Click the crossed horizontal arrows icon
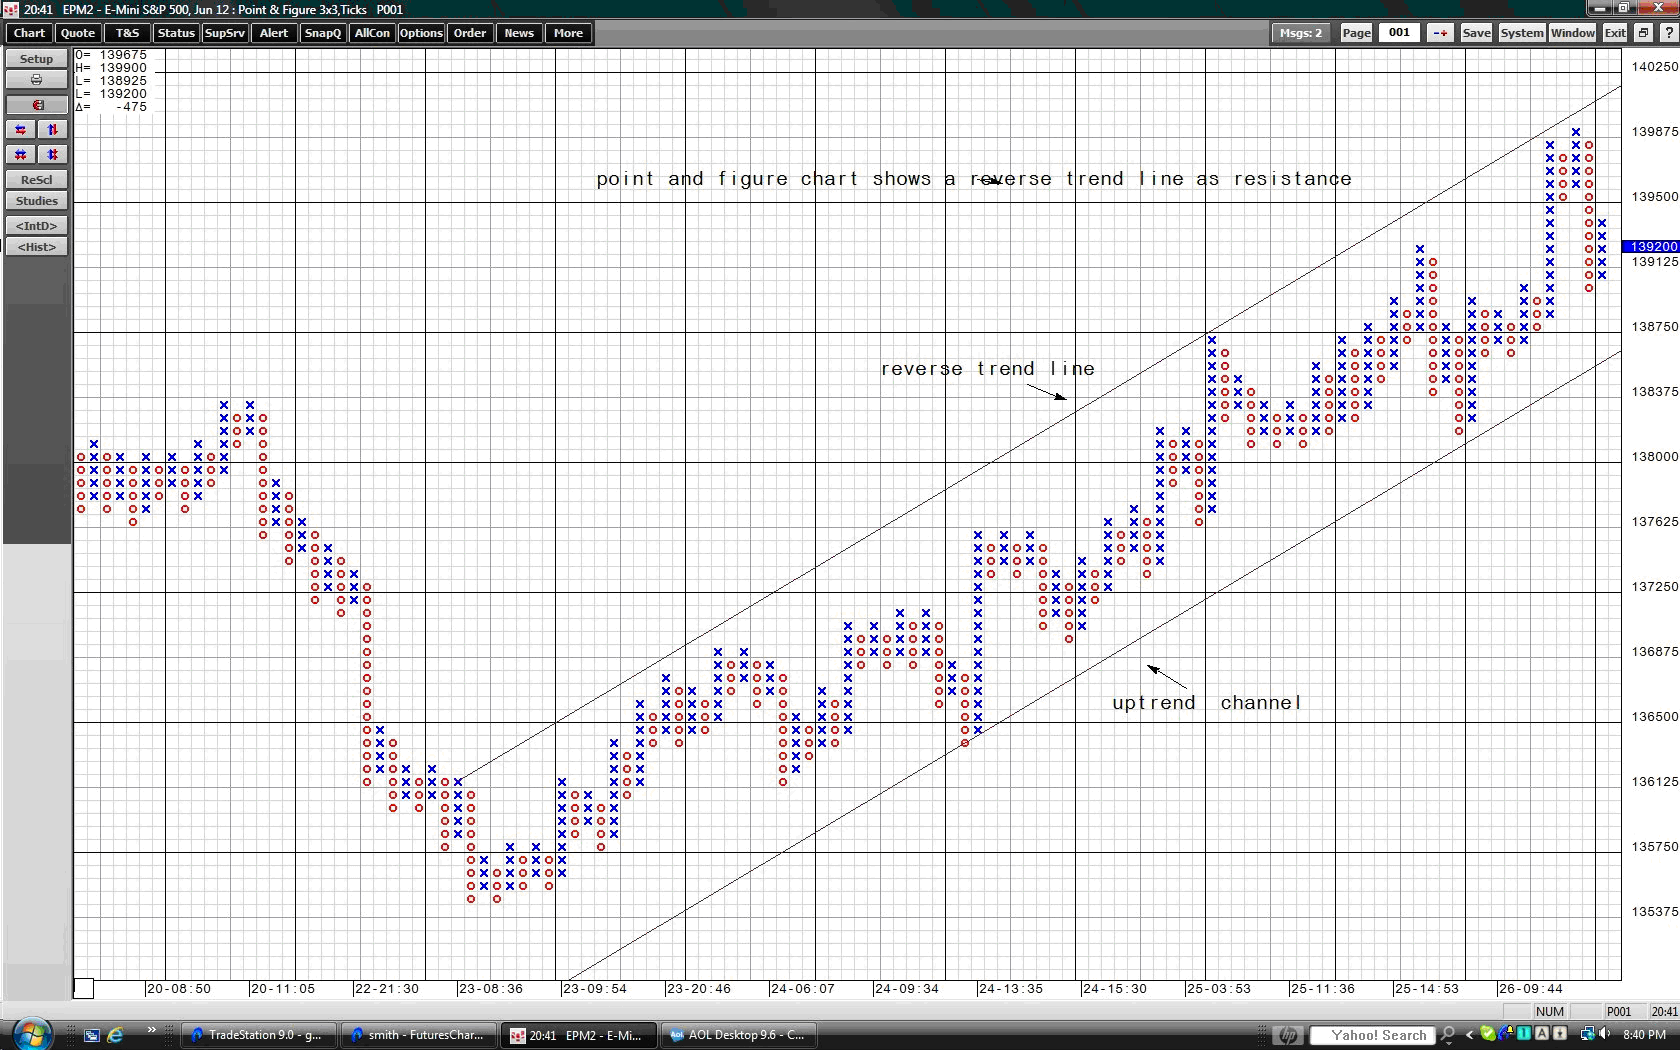This screenshot has height=1050, width=1680. click(21, 154)
